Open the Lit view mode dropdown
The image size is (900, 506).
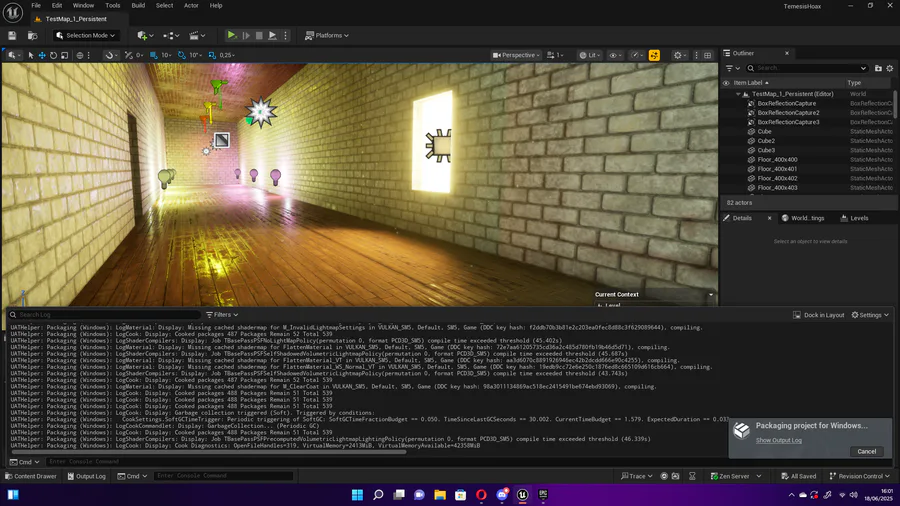pos(589,55)
